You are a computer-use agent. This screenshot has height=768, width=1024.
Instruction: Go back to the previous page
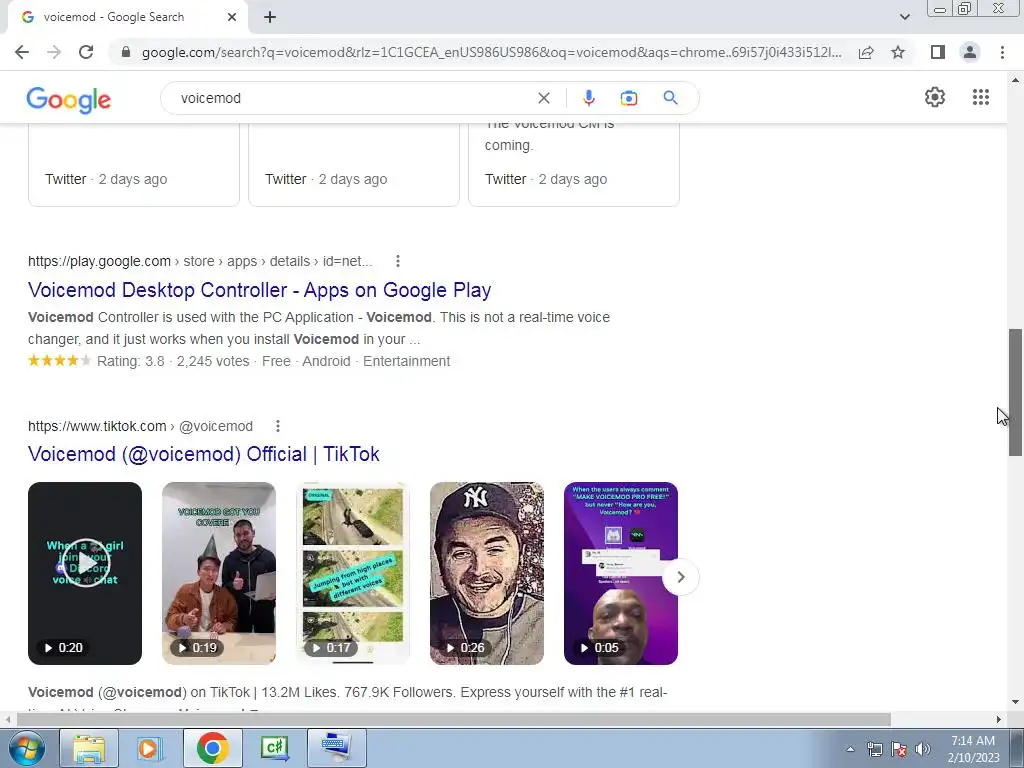point(22,52)
